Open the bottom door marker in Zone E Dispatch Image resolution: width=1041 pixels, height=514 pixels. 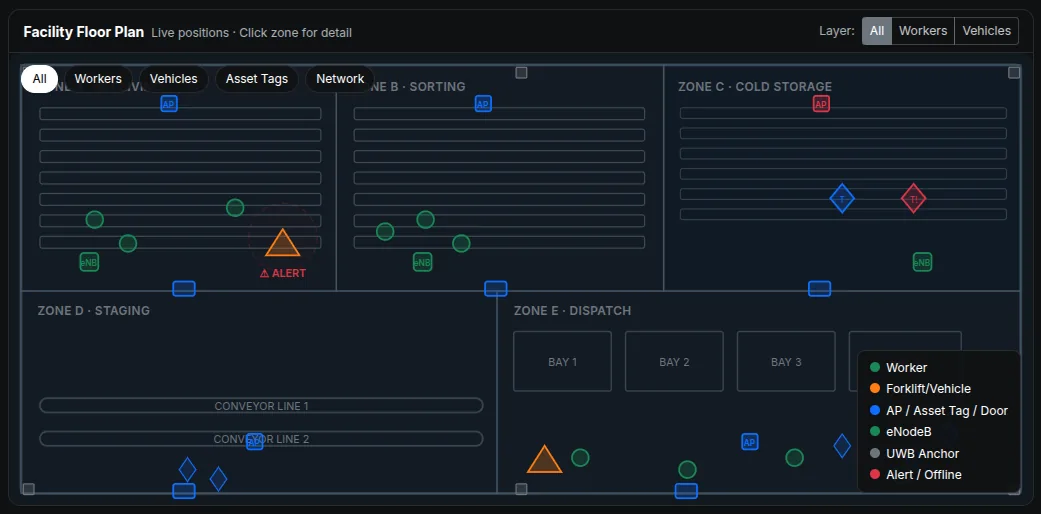point(686,491)
